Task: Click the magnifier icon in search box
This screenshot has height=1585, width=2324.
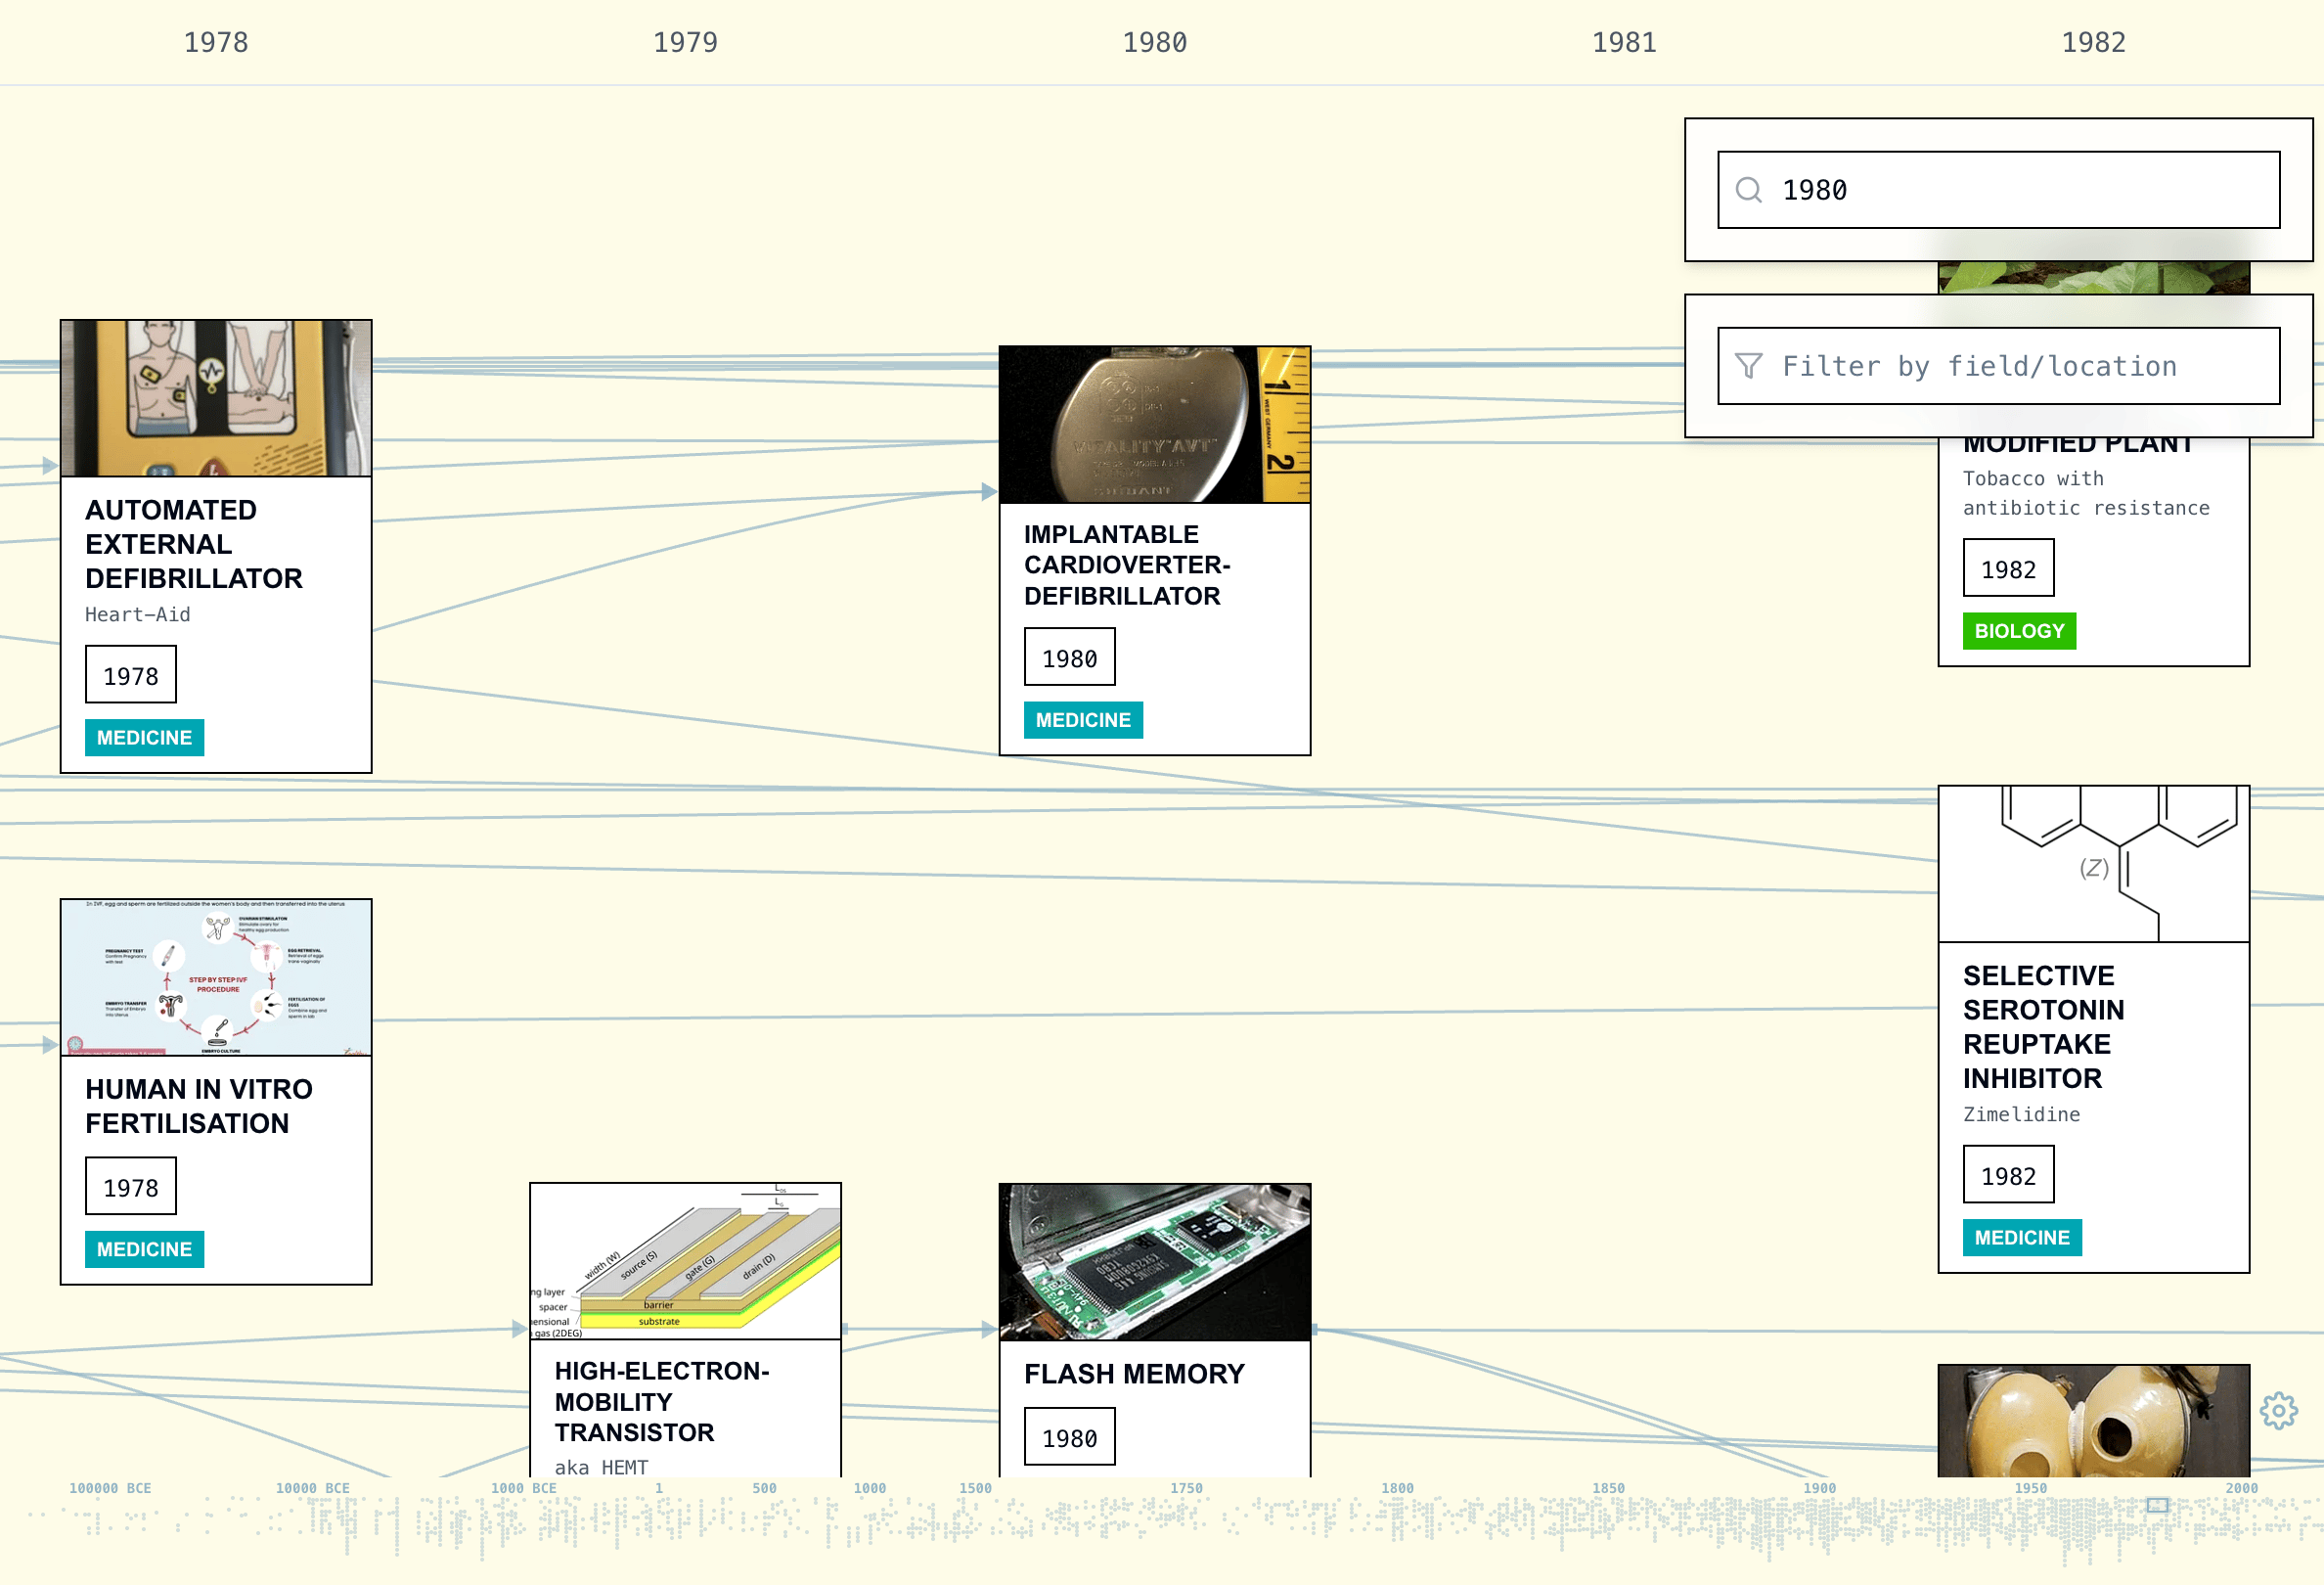Action: tap(1748, 190)
